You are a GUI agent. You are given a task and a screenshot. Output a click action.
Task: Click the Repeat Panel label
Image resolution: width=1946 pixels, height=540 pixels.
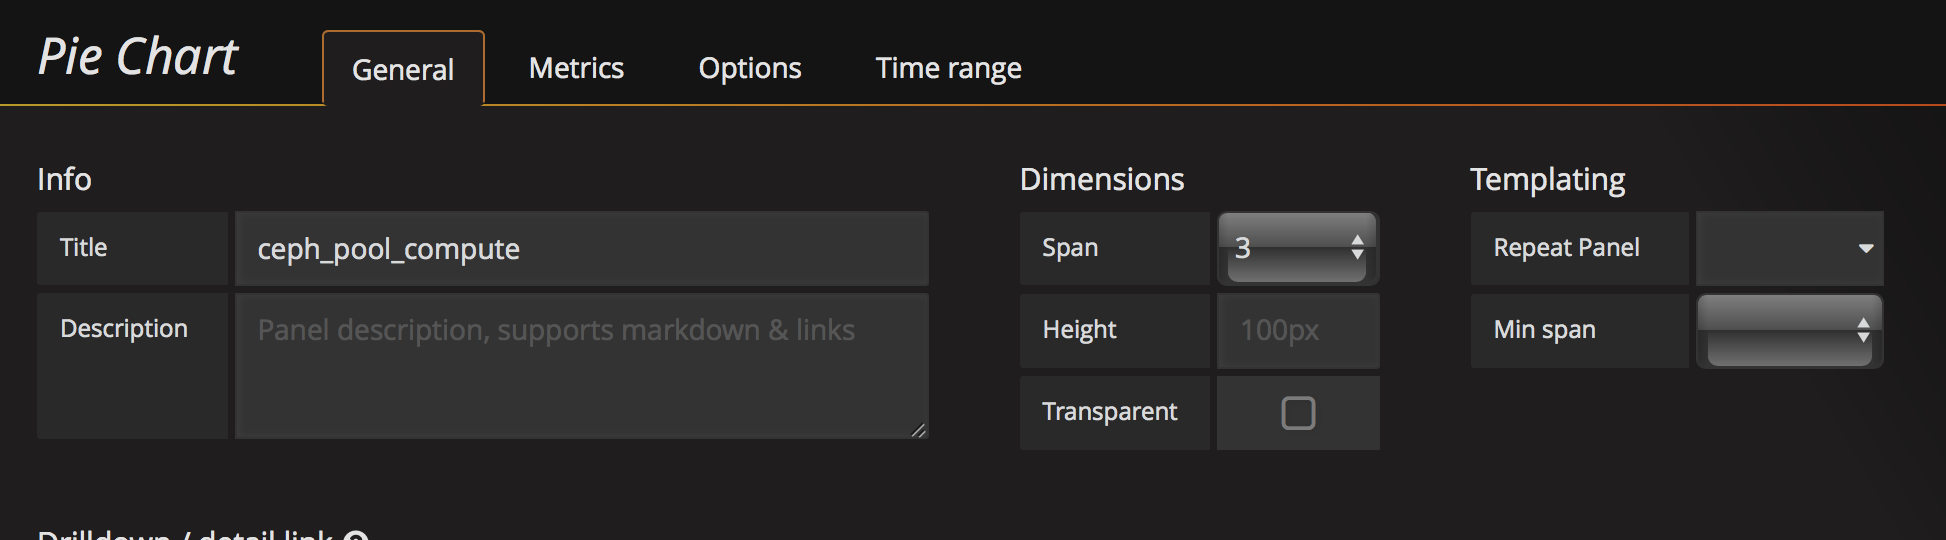tap(1566, 248)
